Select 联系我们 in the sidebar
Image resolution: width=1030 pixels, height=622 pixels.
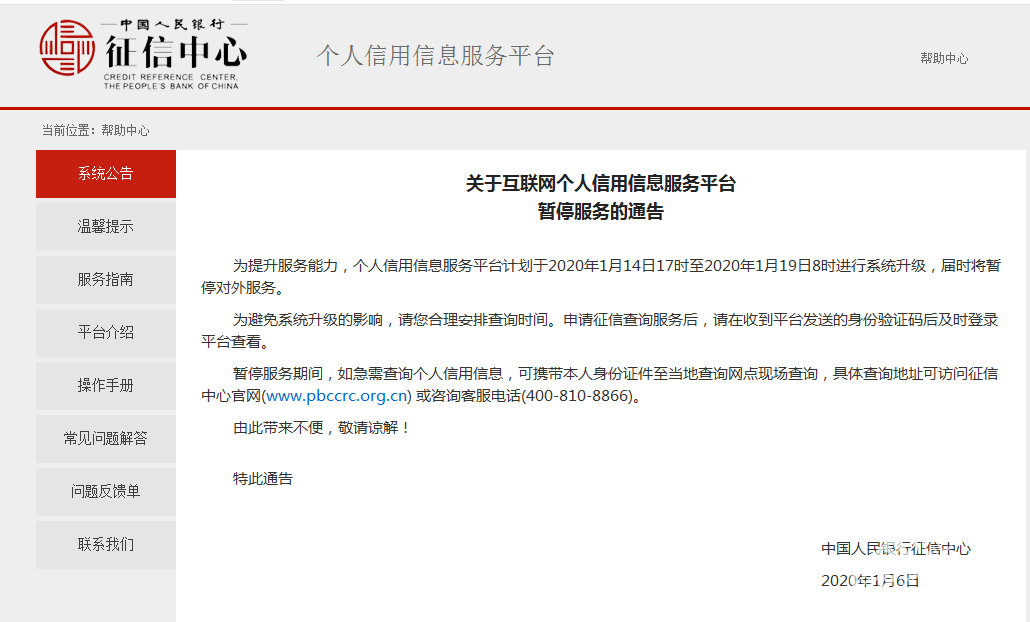(x=106, y=544)
